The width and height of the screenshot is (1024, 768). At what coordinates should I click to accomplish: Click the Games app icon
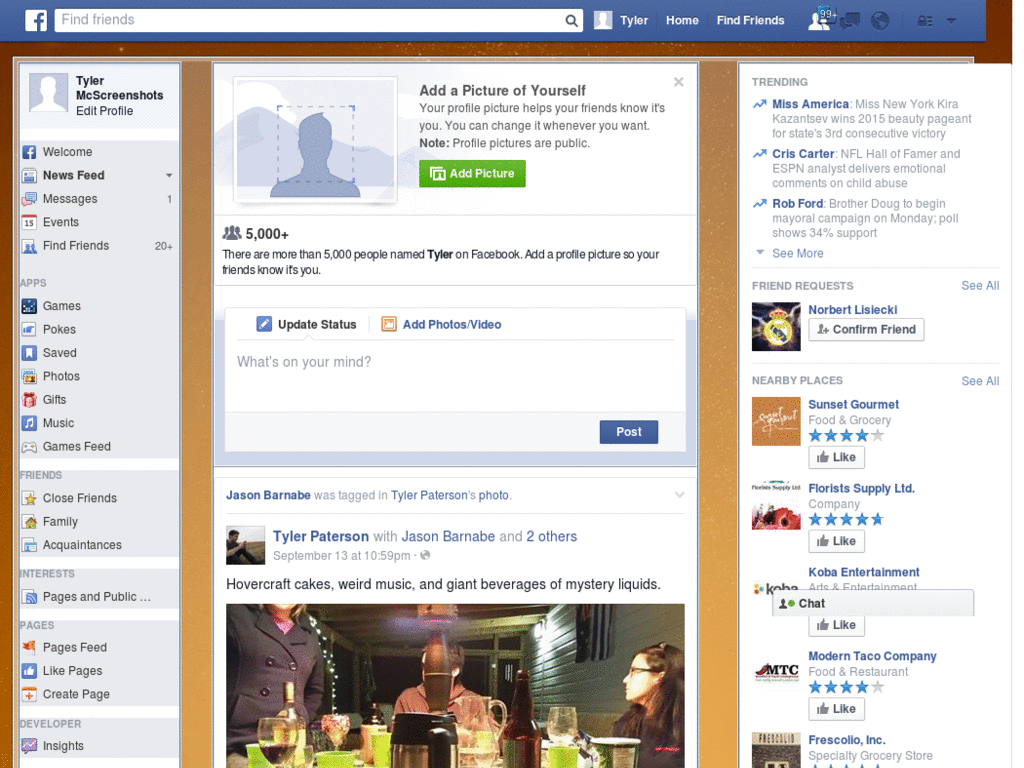29,306
